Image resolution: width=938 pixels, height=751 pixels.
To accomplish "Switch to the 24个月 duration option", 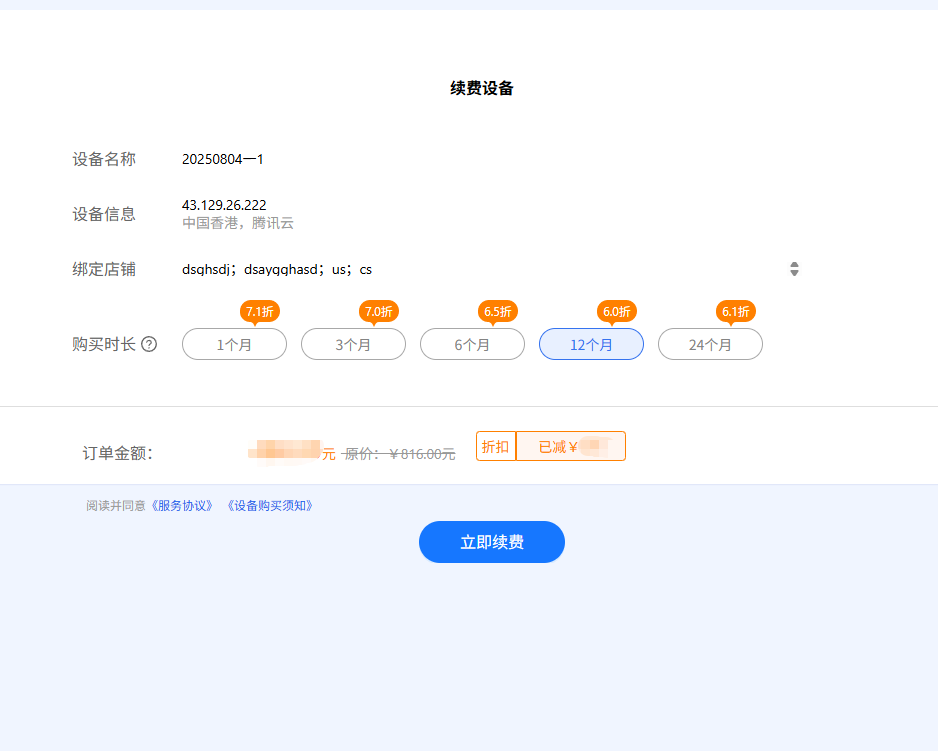I will click(710, 344).
